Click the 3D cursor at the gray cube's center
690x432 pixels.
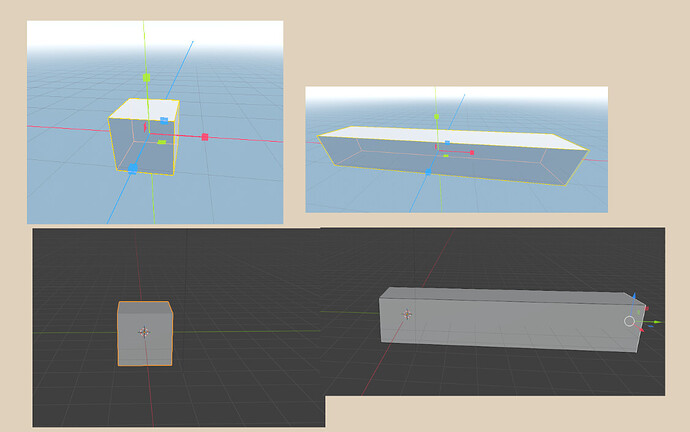pyautogui.click(x=144, y=331)
